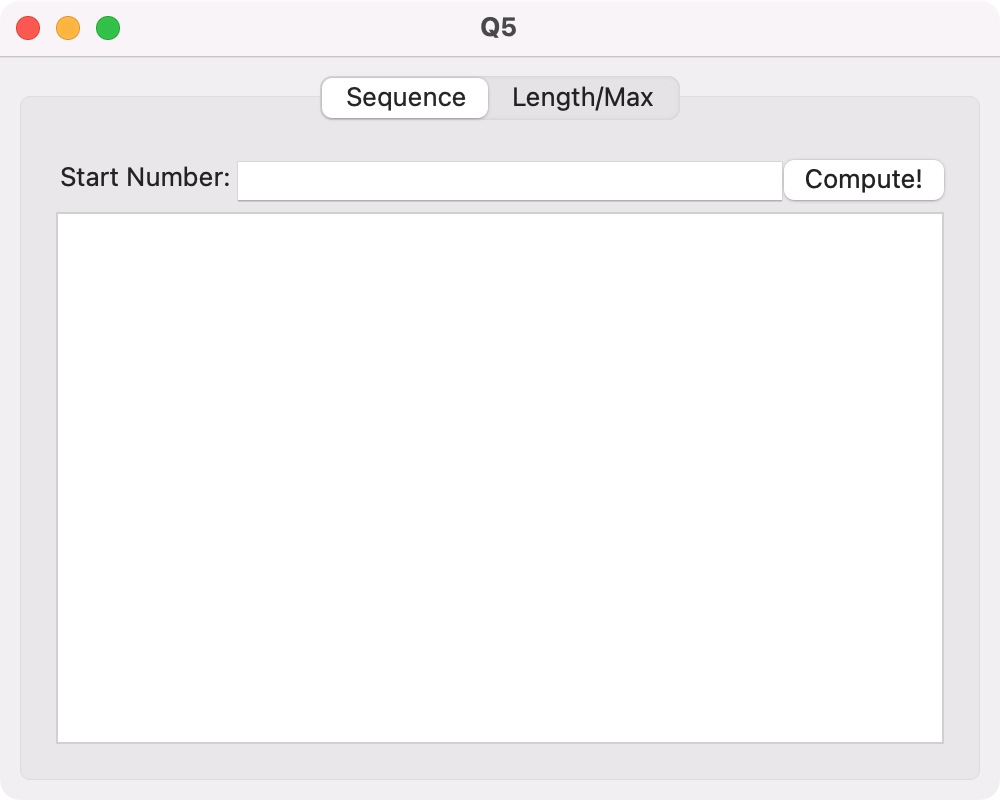Click the Start Number label
Screen dimensions: 1000x800
145,177
